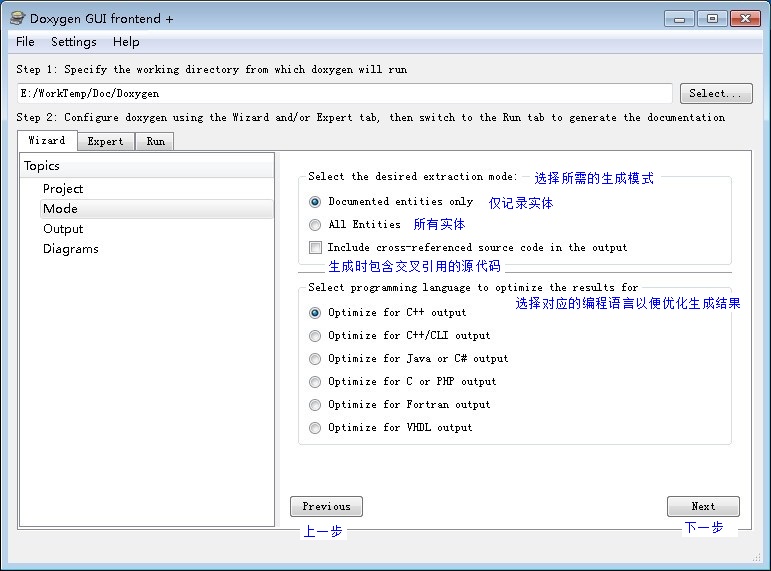Choose Documented entities only radio button
771x571 pixels.
pyautogui.click(x=315, y=202)
